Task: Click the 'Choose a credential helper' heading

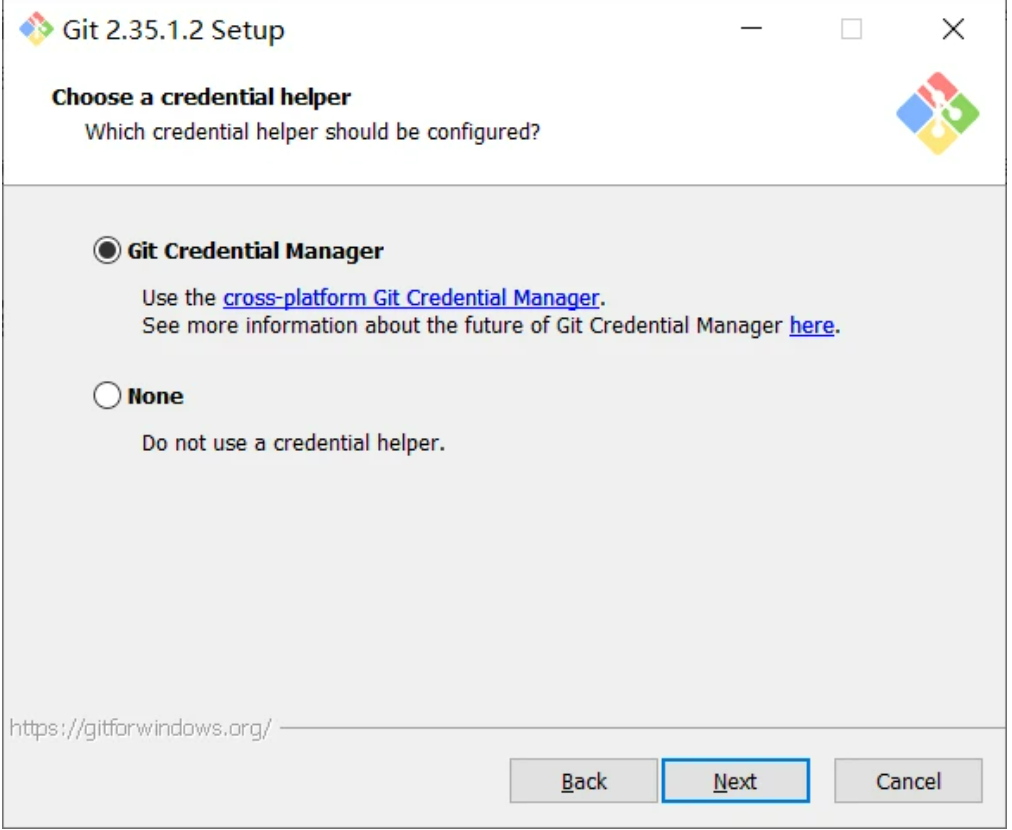Action: pos(201,98)
